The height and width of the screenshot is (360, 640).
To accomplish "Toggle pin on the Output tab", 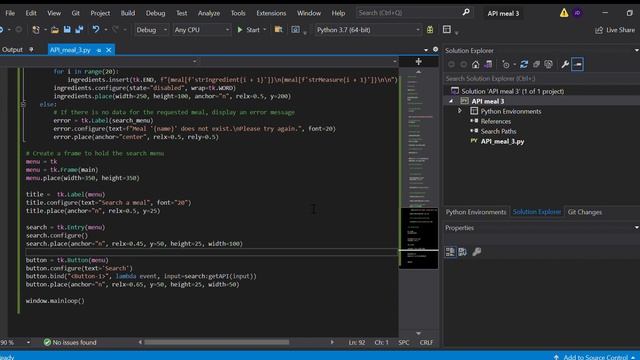I will coord(31,50).
